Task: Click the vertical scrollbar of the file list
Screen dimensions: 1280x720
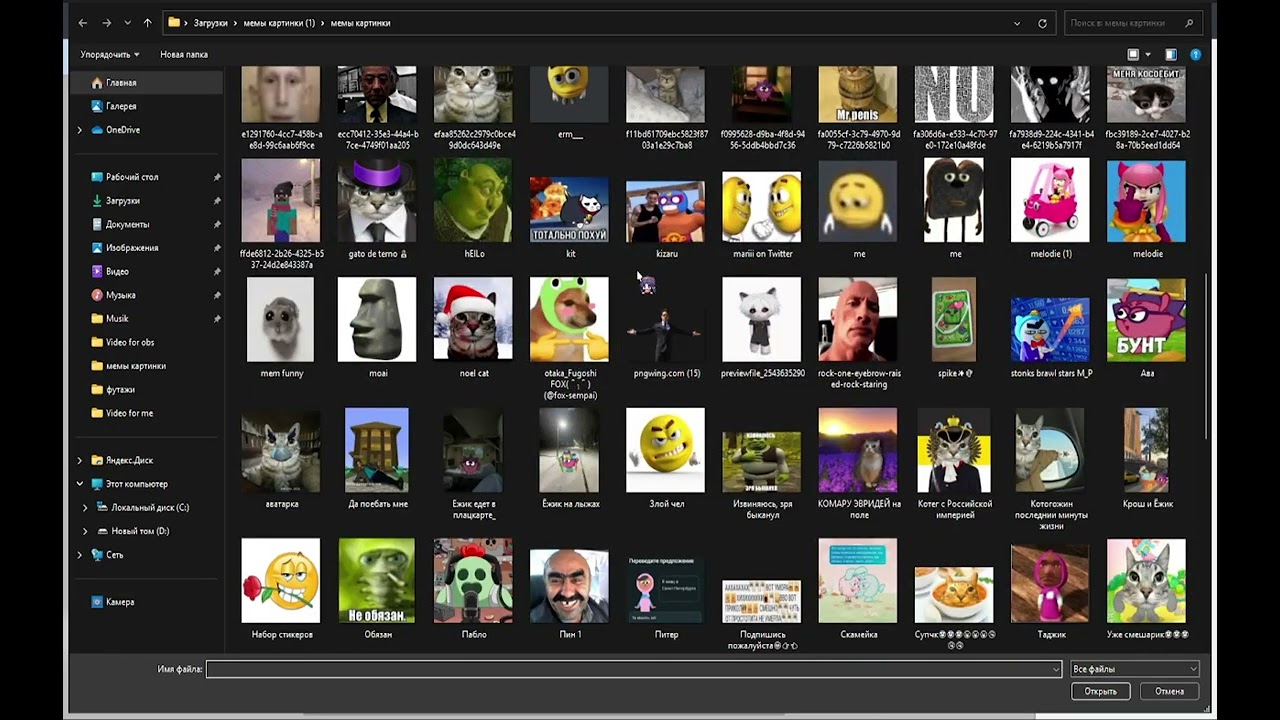Action: point(1207,354)
